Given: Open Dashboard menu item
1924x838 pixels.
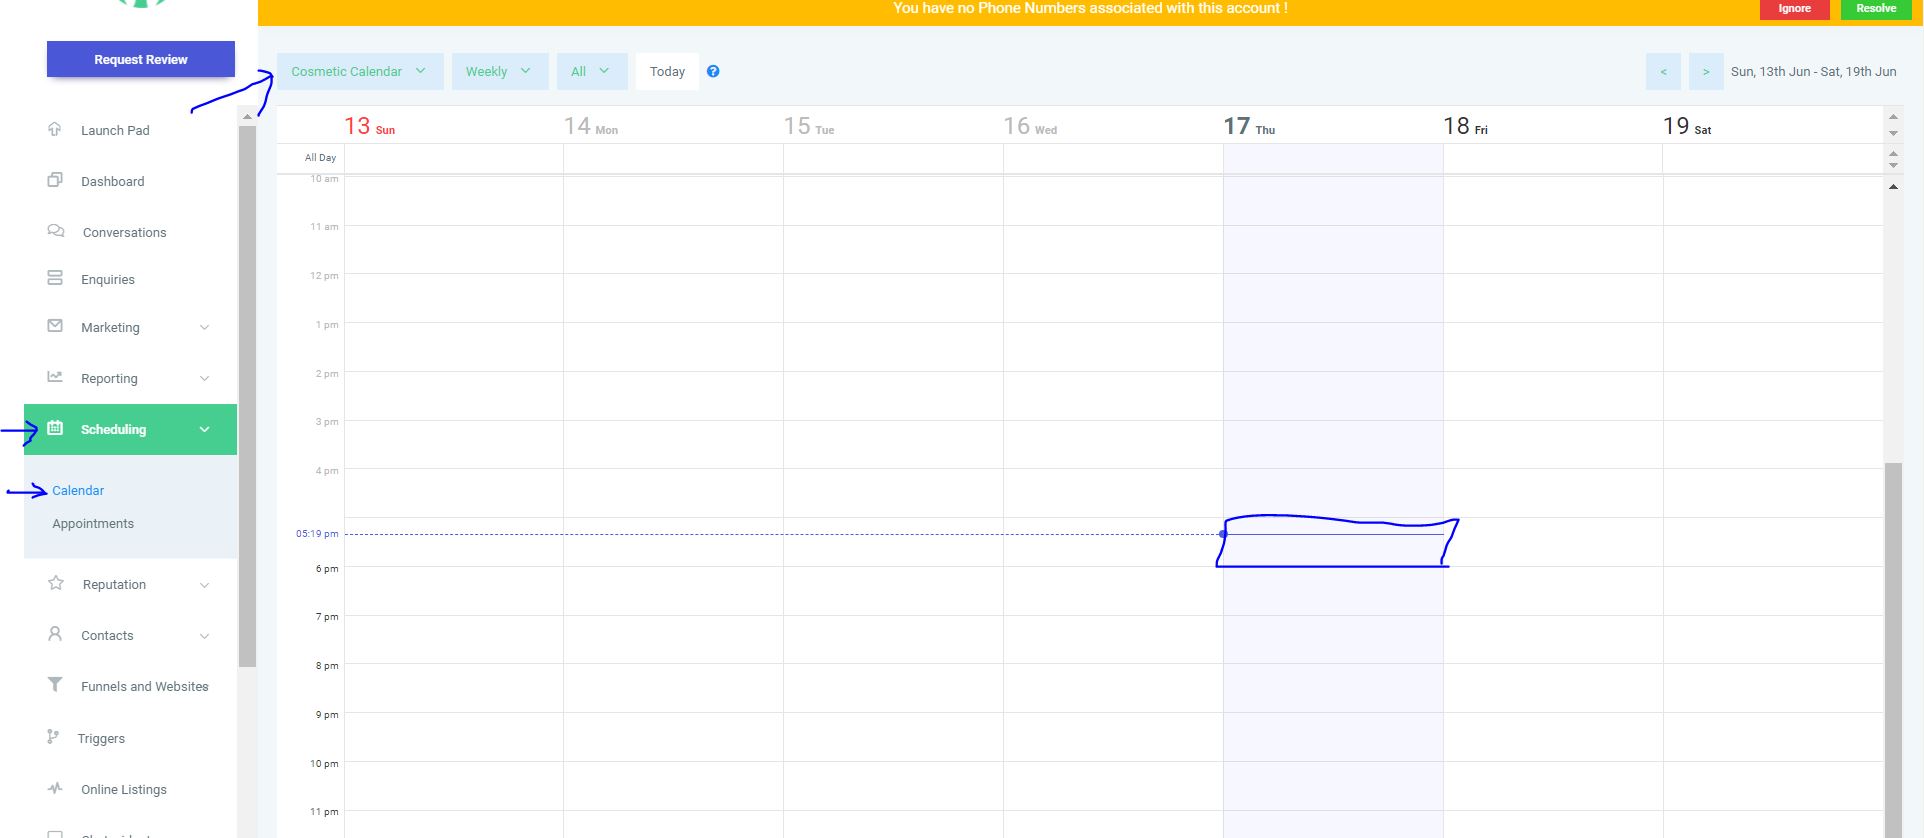Looking at the screenshot, I should coord(113,181).
